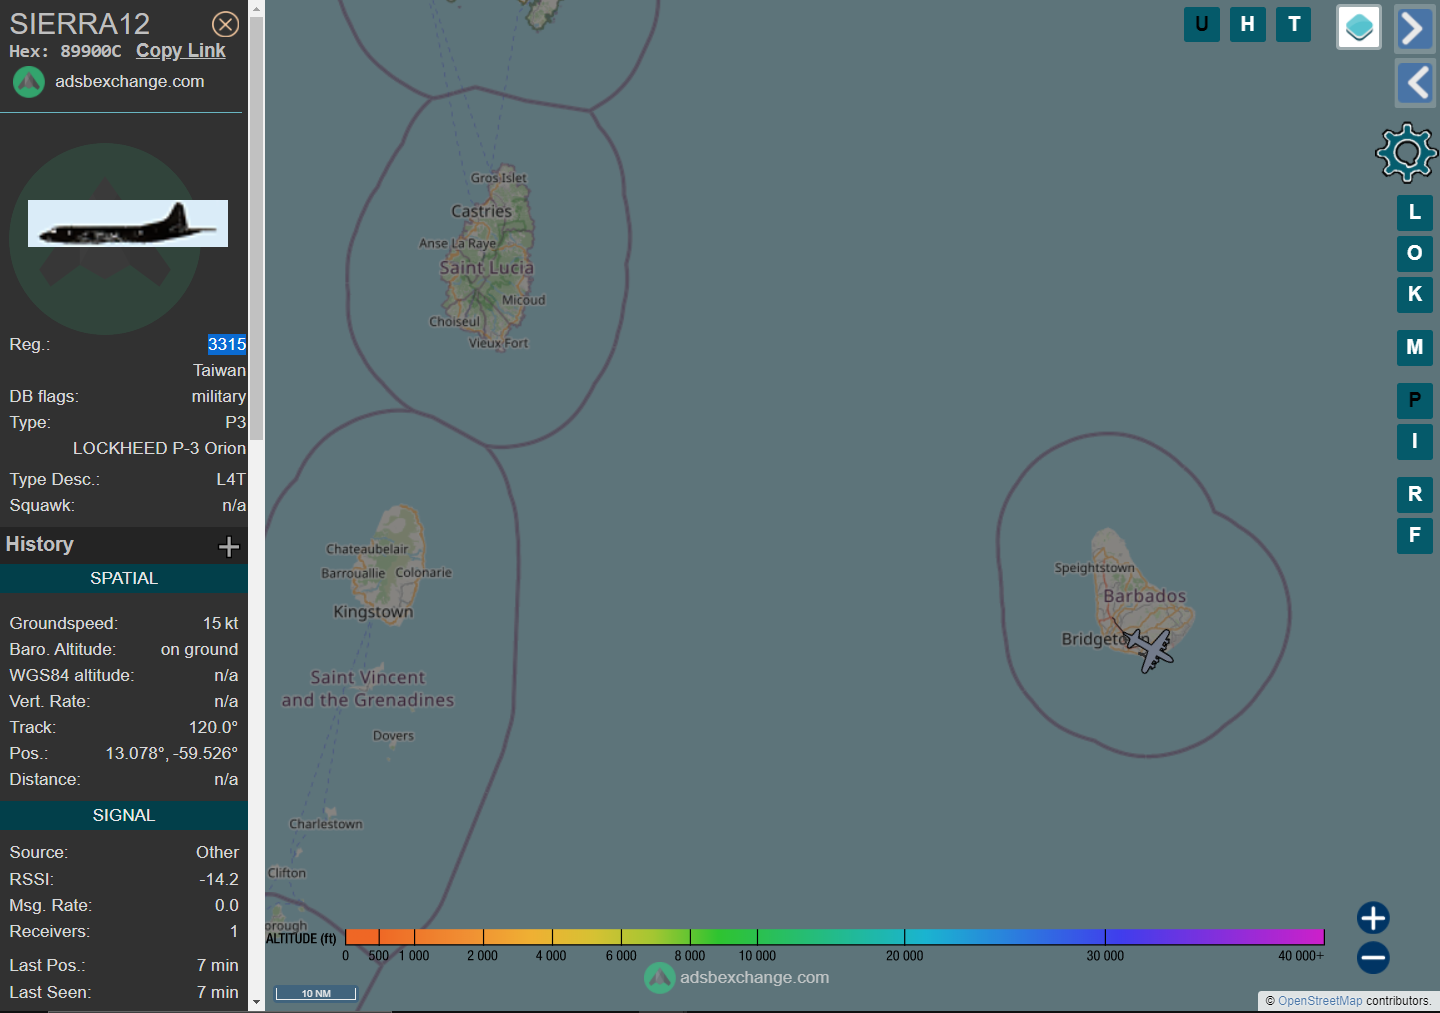Image resolution: width=1440 pixels, height=1013 pixels.
Task: Click the LOCKHEED P-3 Orion type text
Action: pyautogui.click(x=159, y=449)
